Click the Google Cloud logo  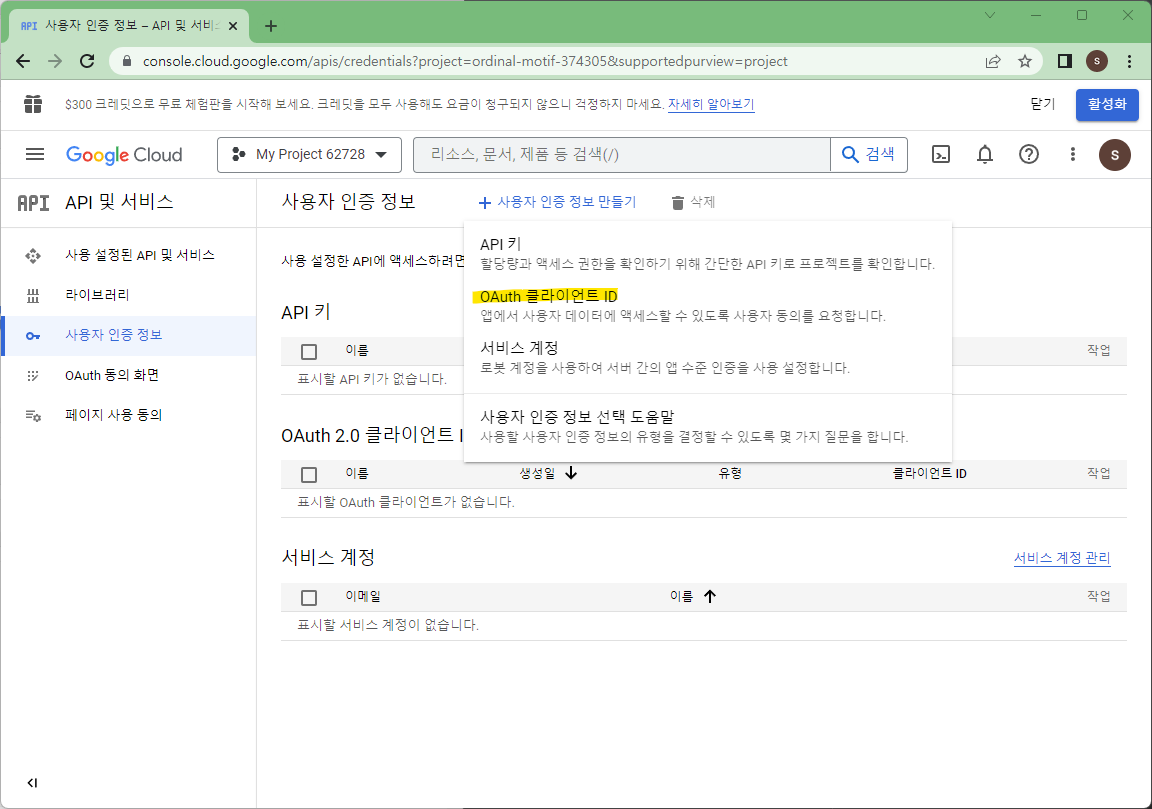[124, 155]
